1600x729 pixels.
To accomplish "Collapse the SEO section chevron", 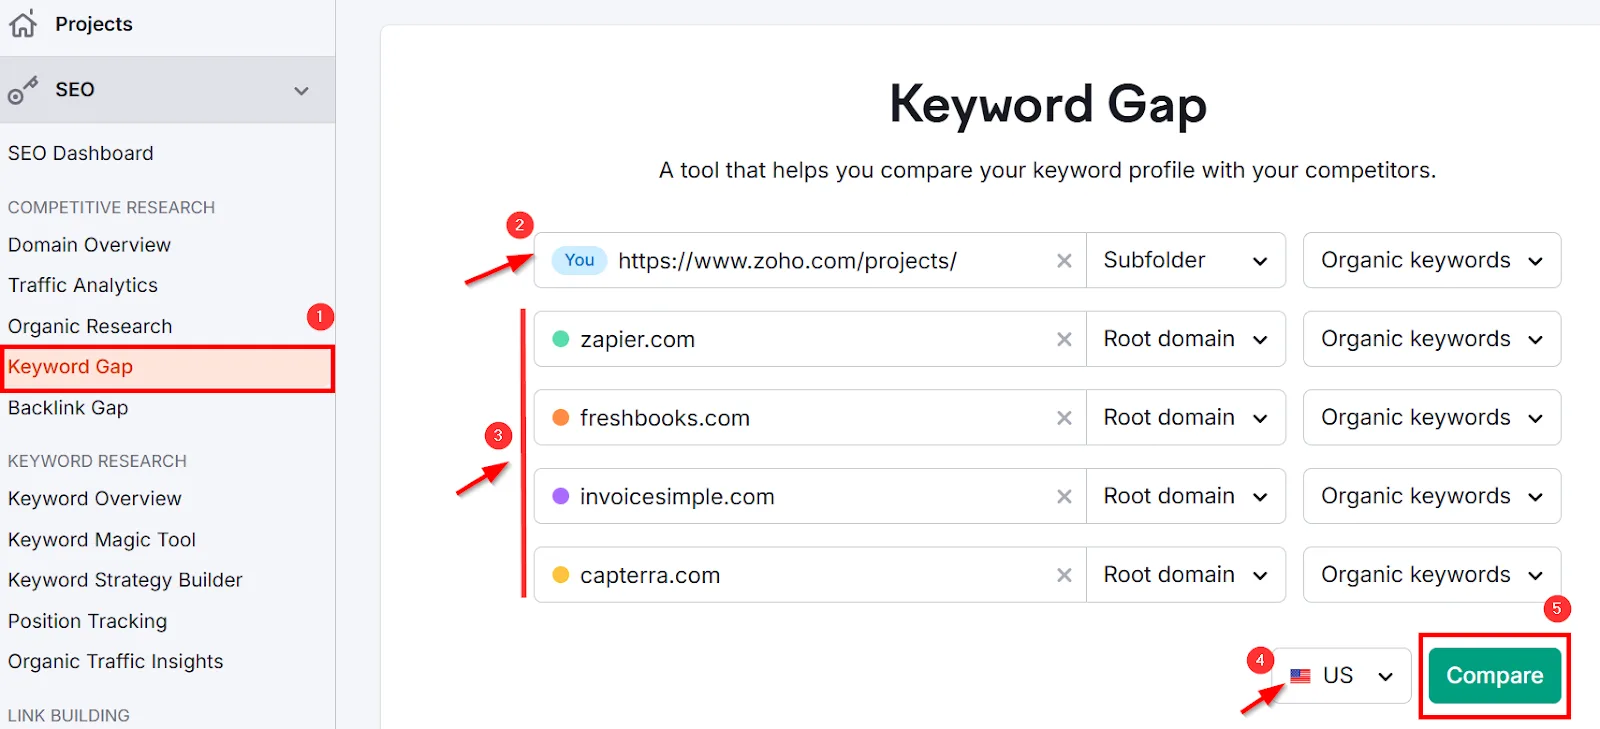I will click(x=301, y=91).
